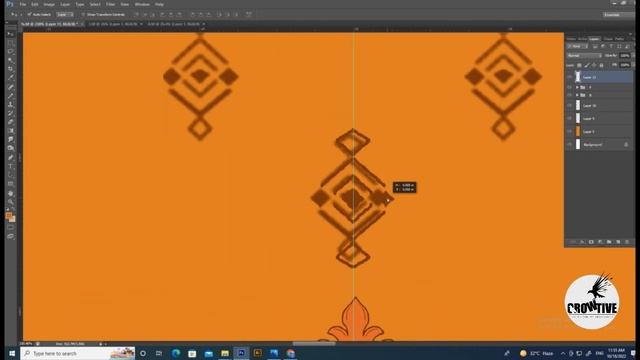Screen dimensions: 640x360
Task: Open the Essentials workspace dropdown
Action: [618, 15]
